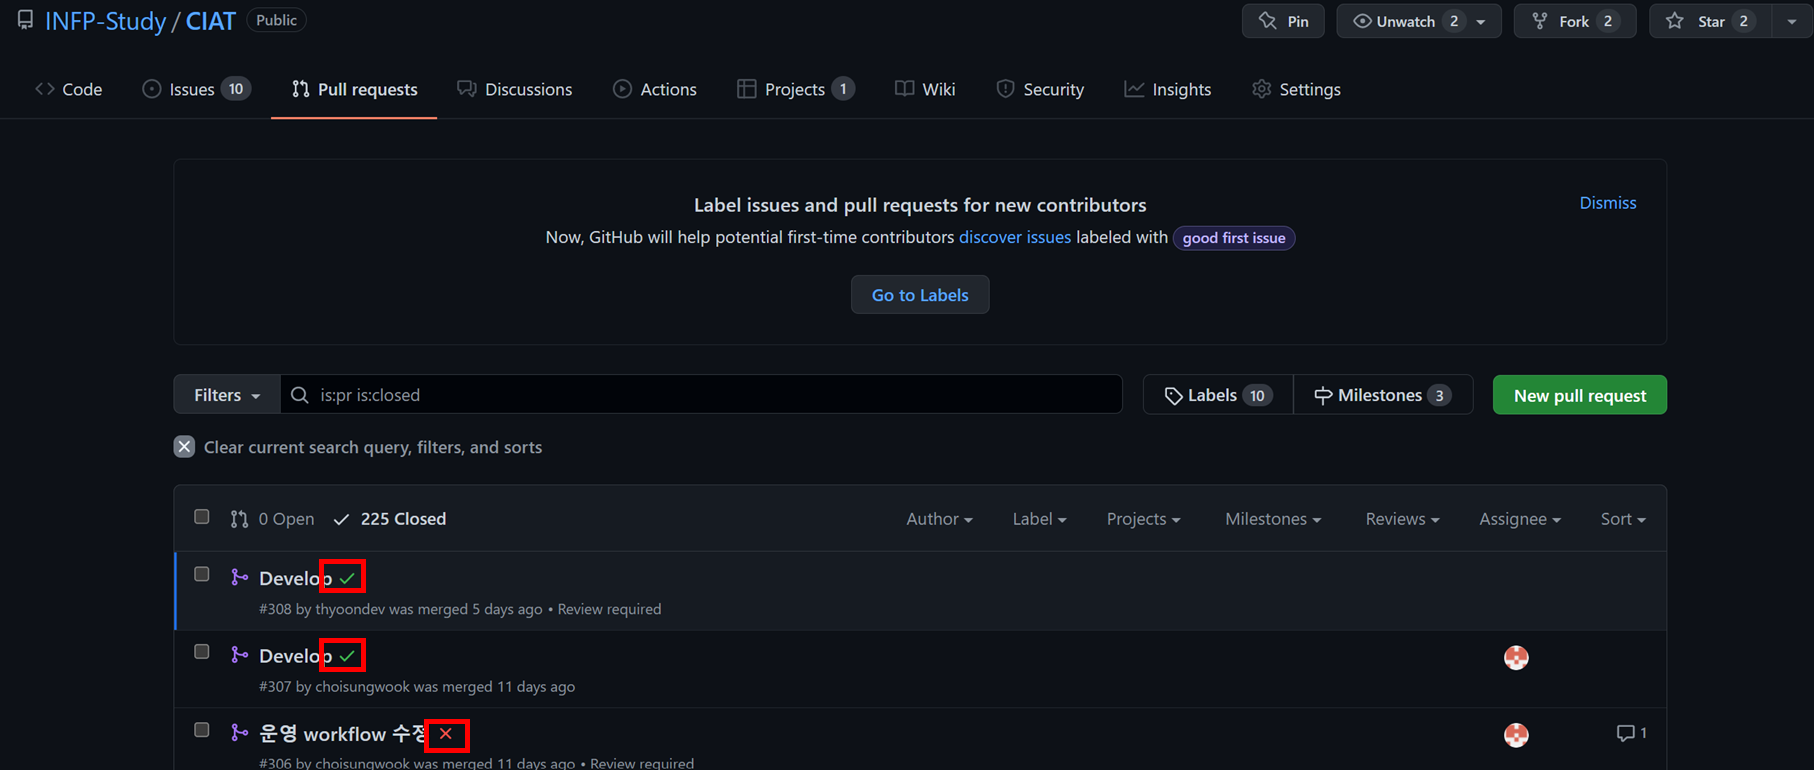
Task: Click the green check status on #308
Action: (347, 578)
